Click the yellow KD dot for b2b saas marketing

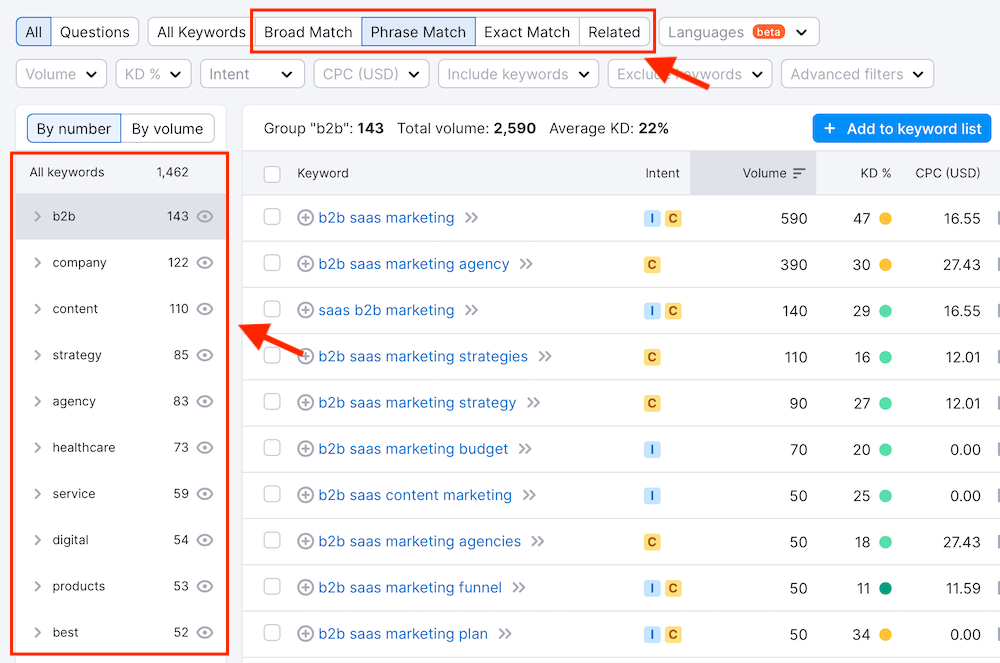(x=885, y=218)
